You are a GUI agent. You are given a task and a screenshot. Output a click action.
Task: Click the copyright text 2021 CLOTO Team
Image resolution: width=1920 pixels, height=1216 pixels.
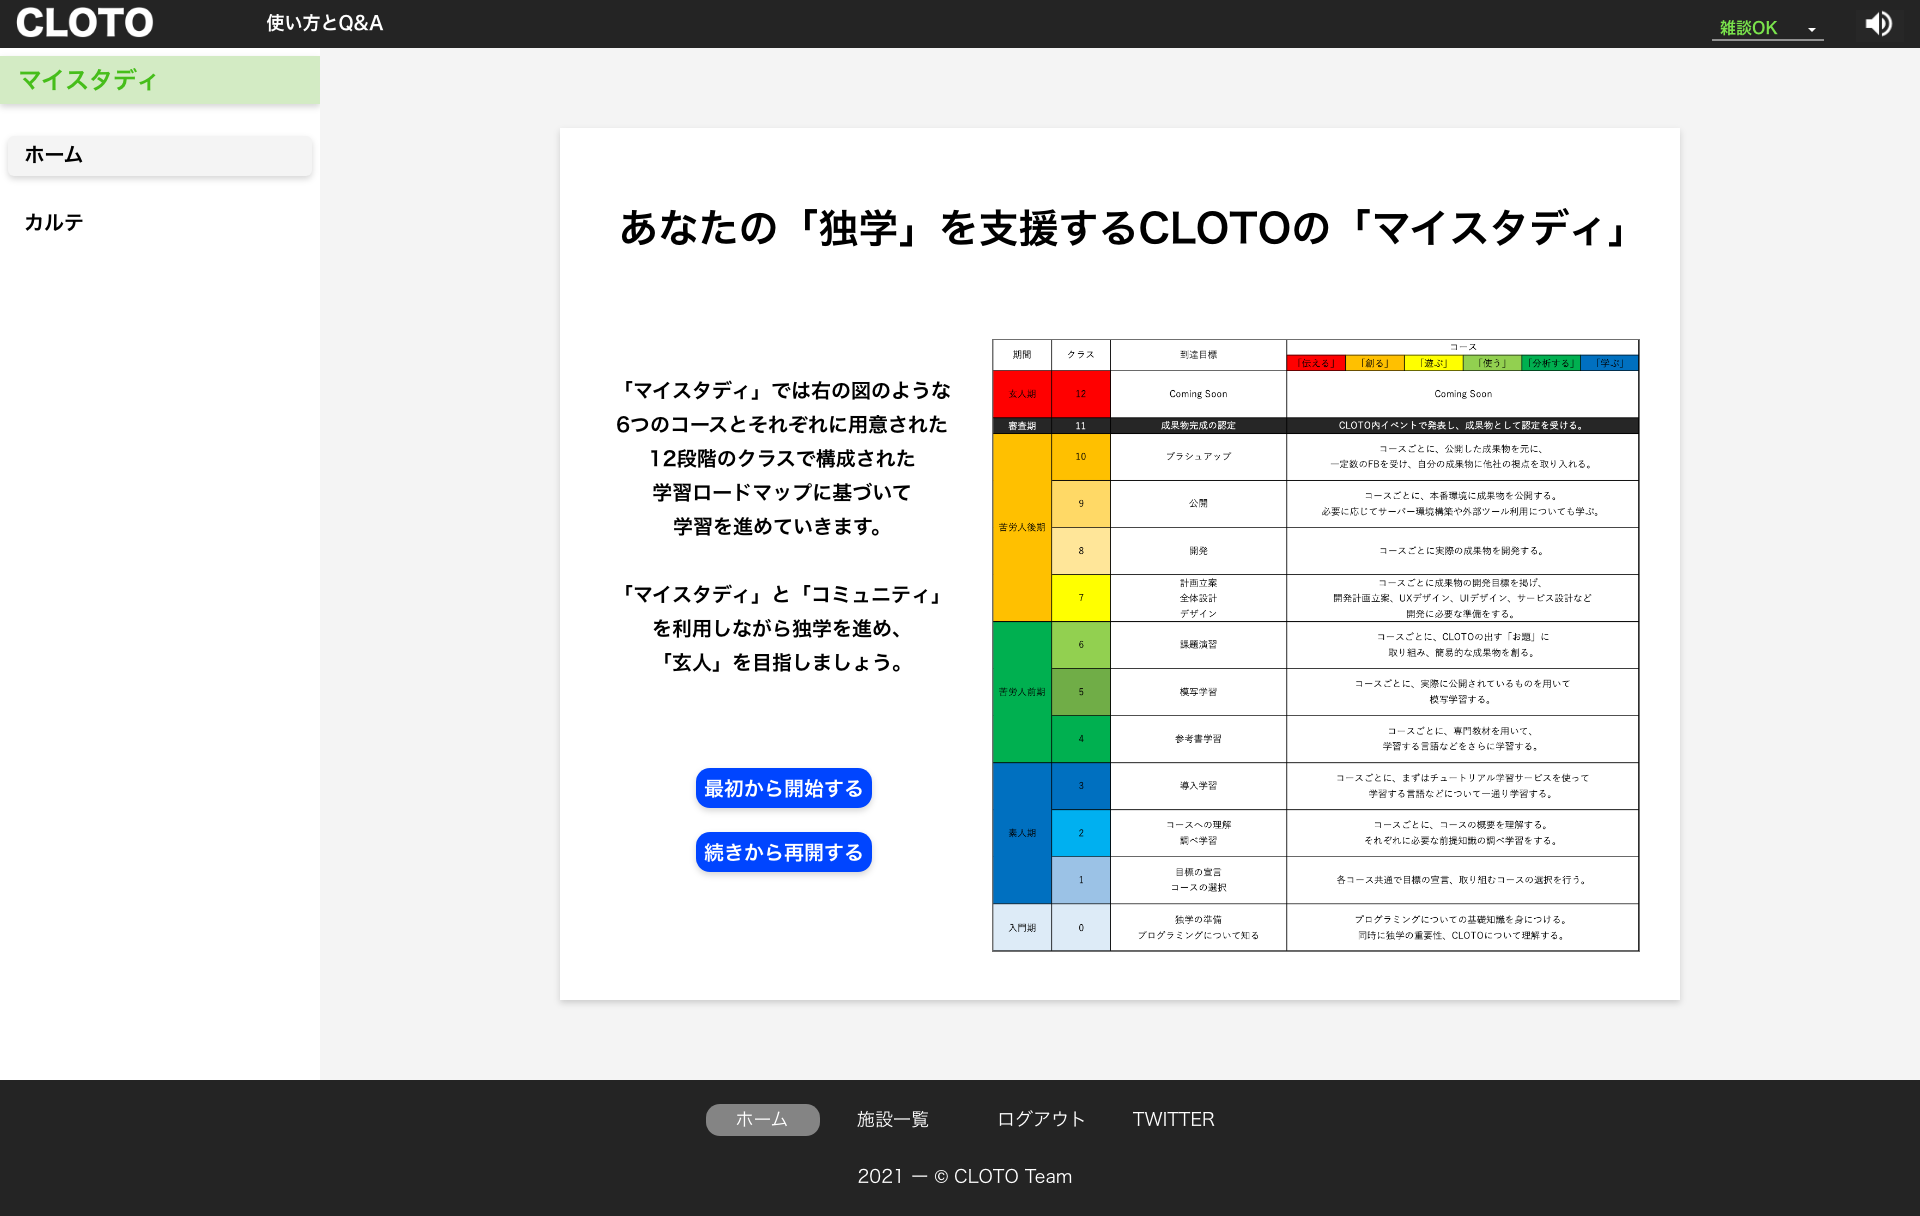click(964, 1176)
